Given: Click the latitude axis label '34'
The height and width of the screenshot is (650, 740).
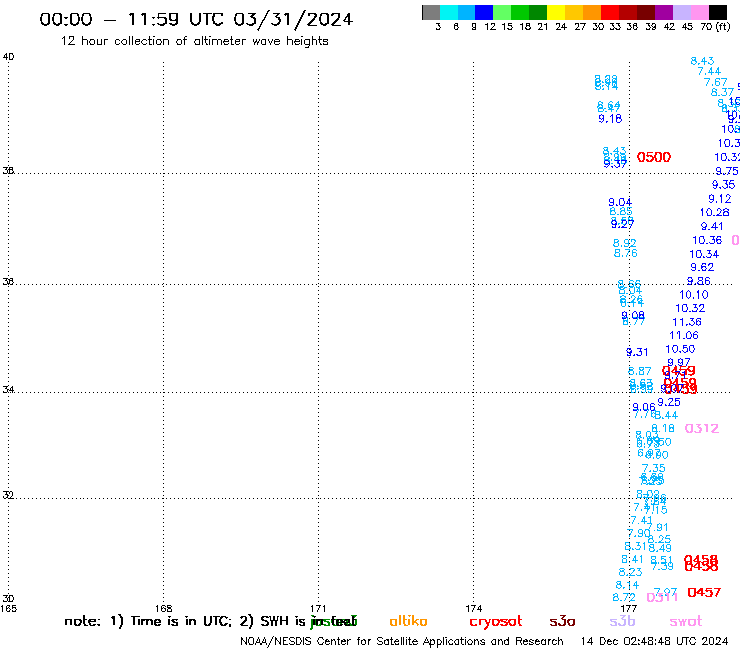Looking at the screenshot, I should coord(8,390).
